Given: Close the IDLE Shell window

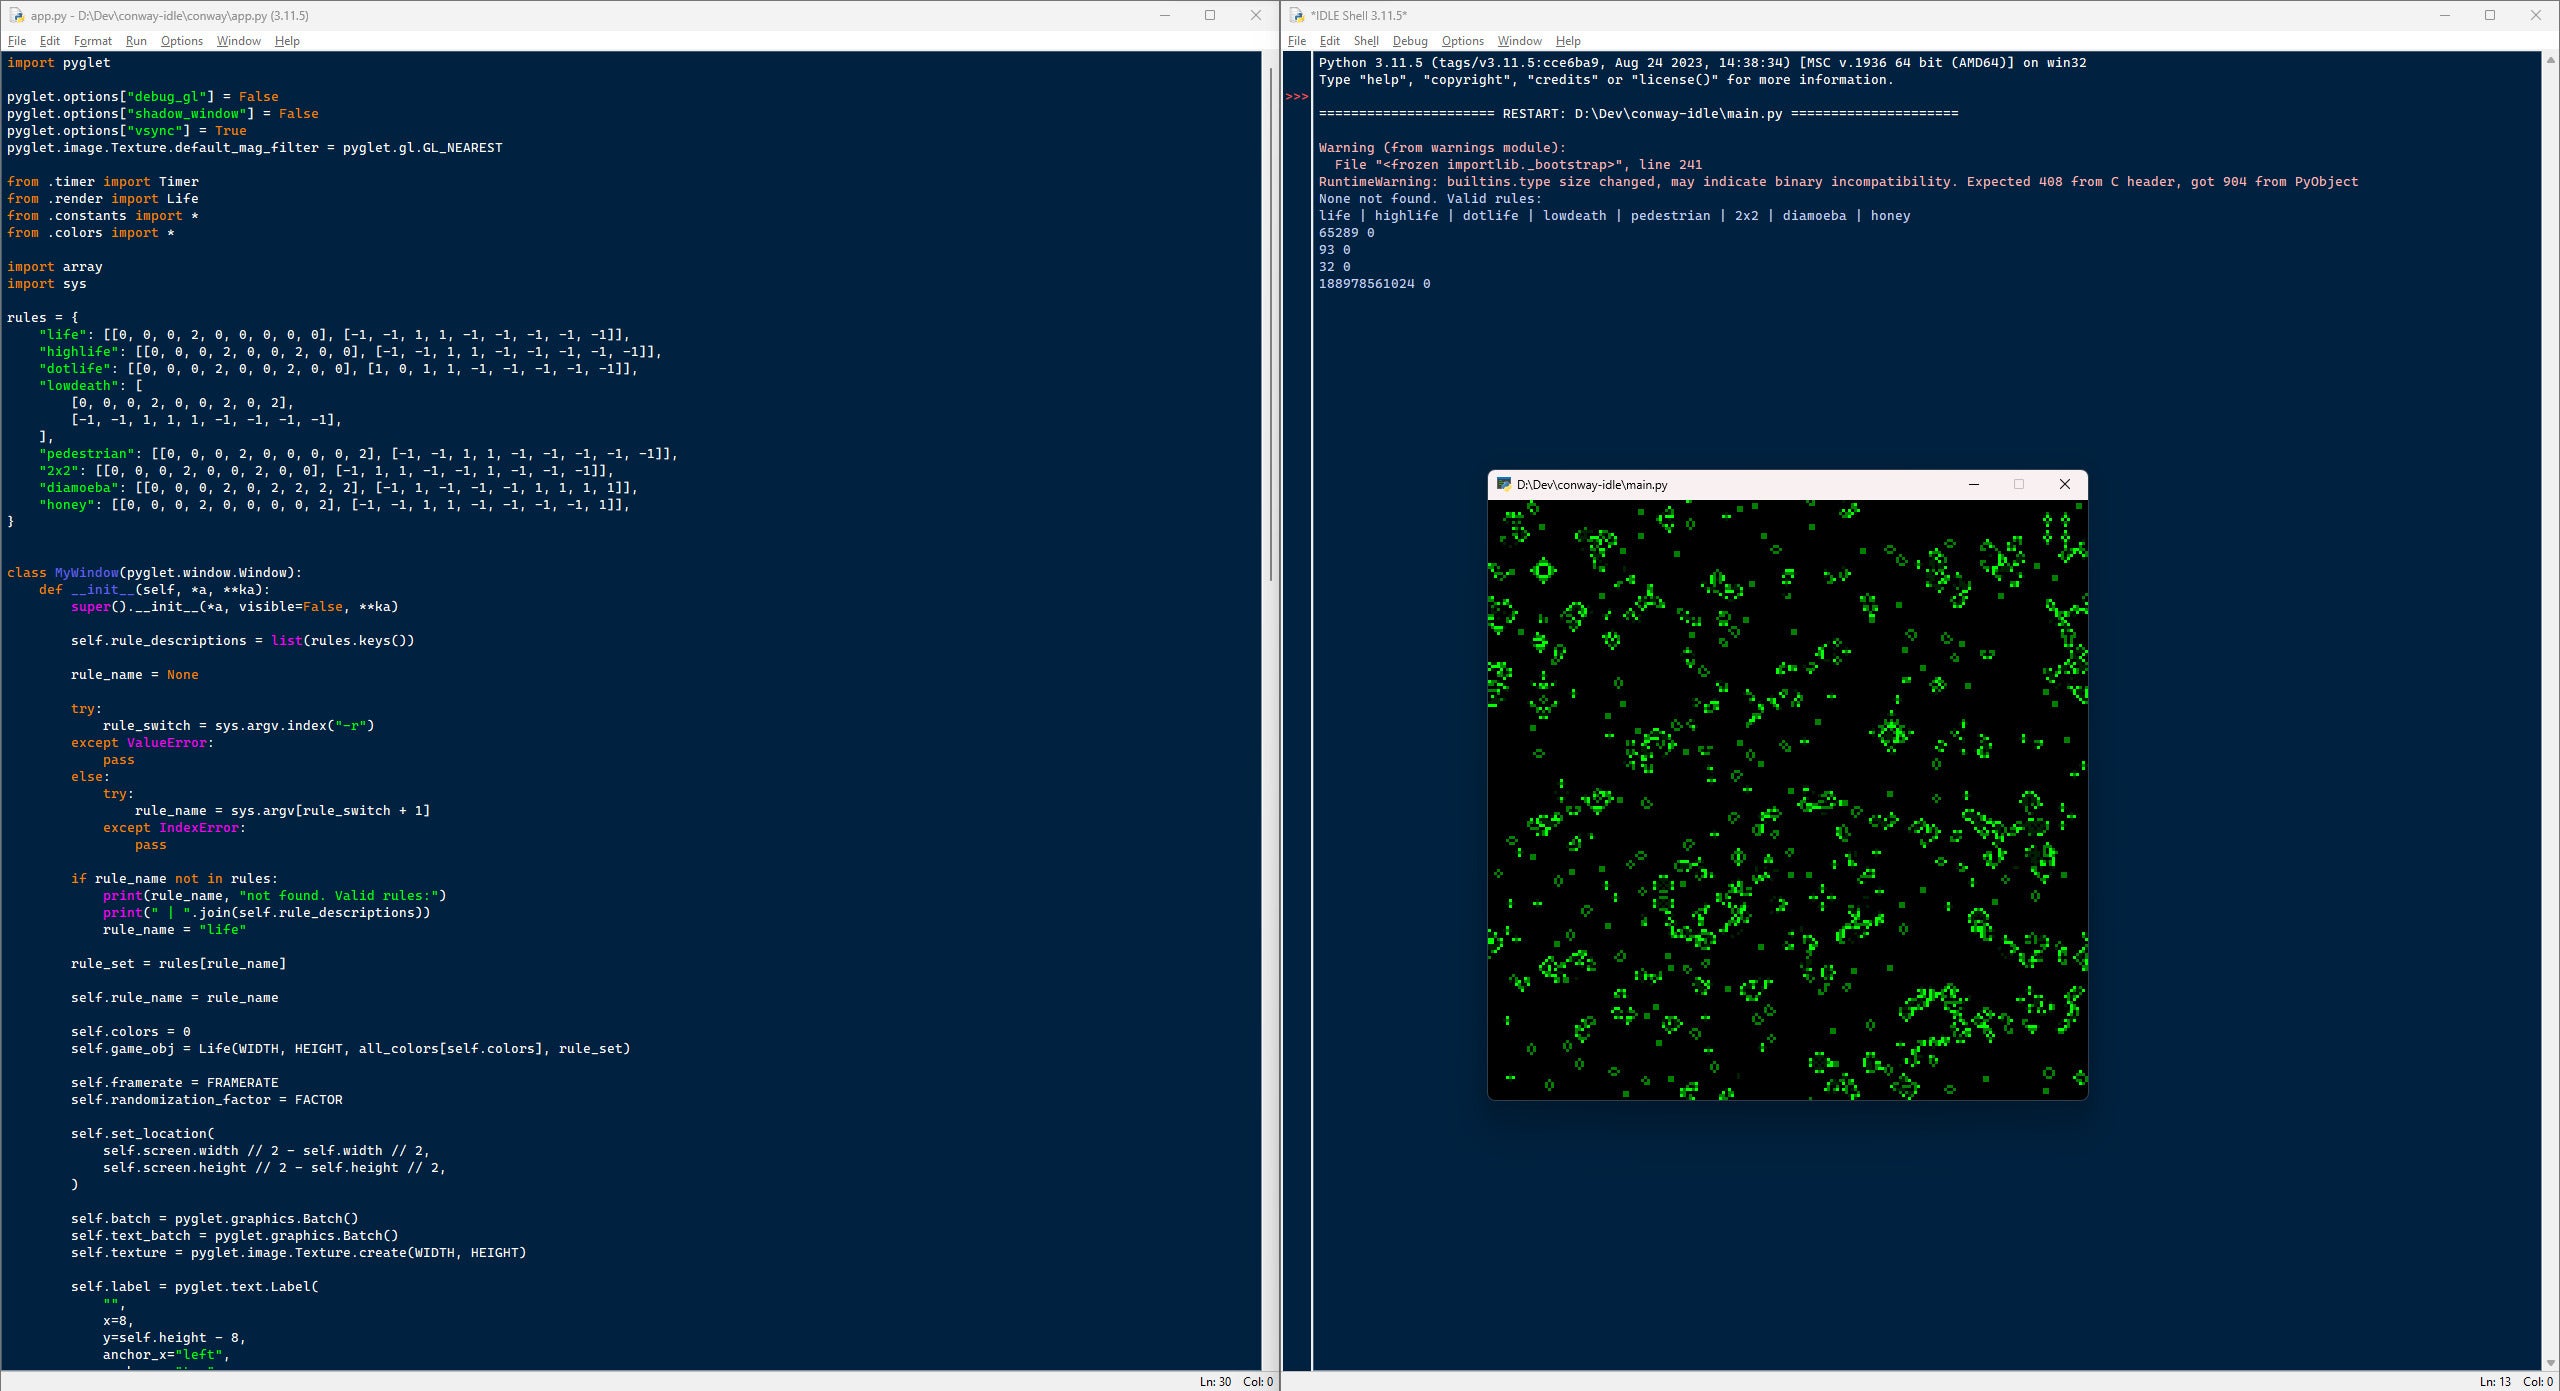Looking at the screenshot, I should click(x=2536, y=15).
